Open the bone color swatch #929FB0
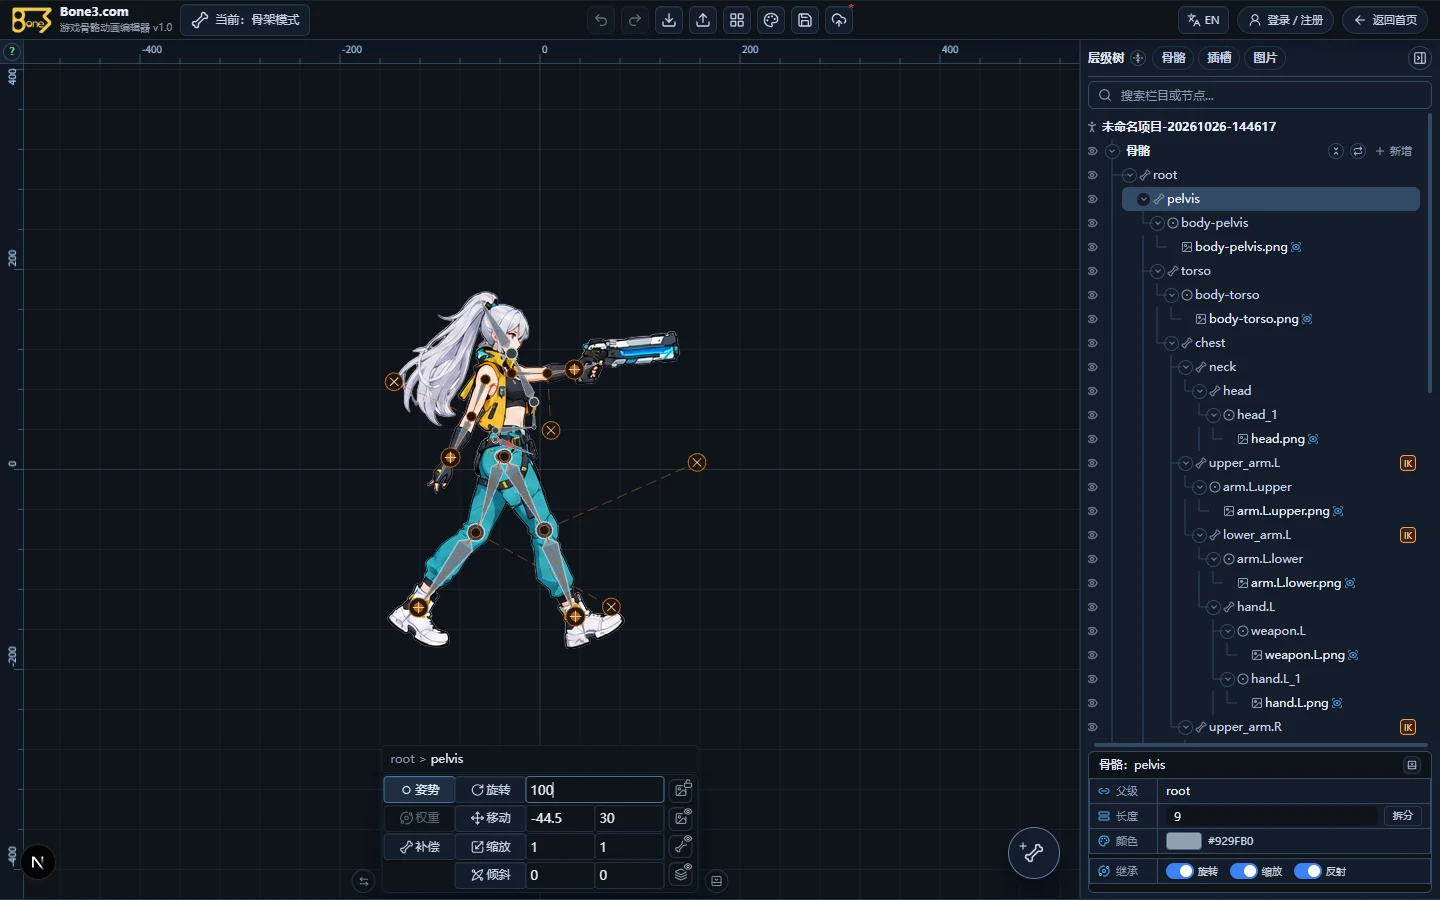The width and height of the screenshot is (1440, 900). click(x=1183, y=841)
